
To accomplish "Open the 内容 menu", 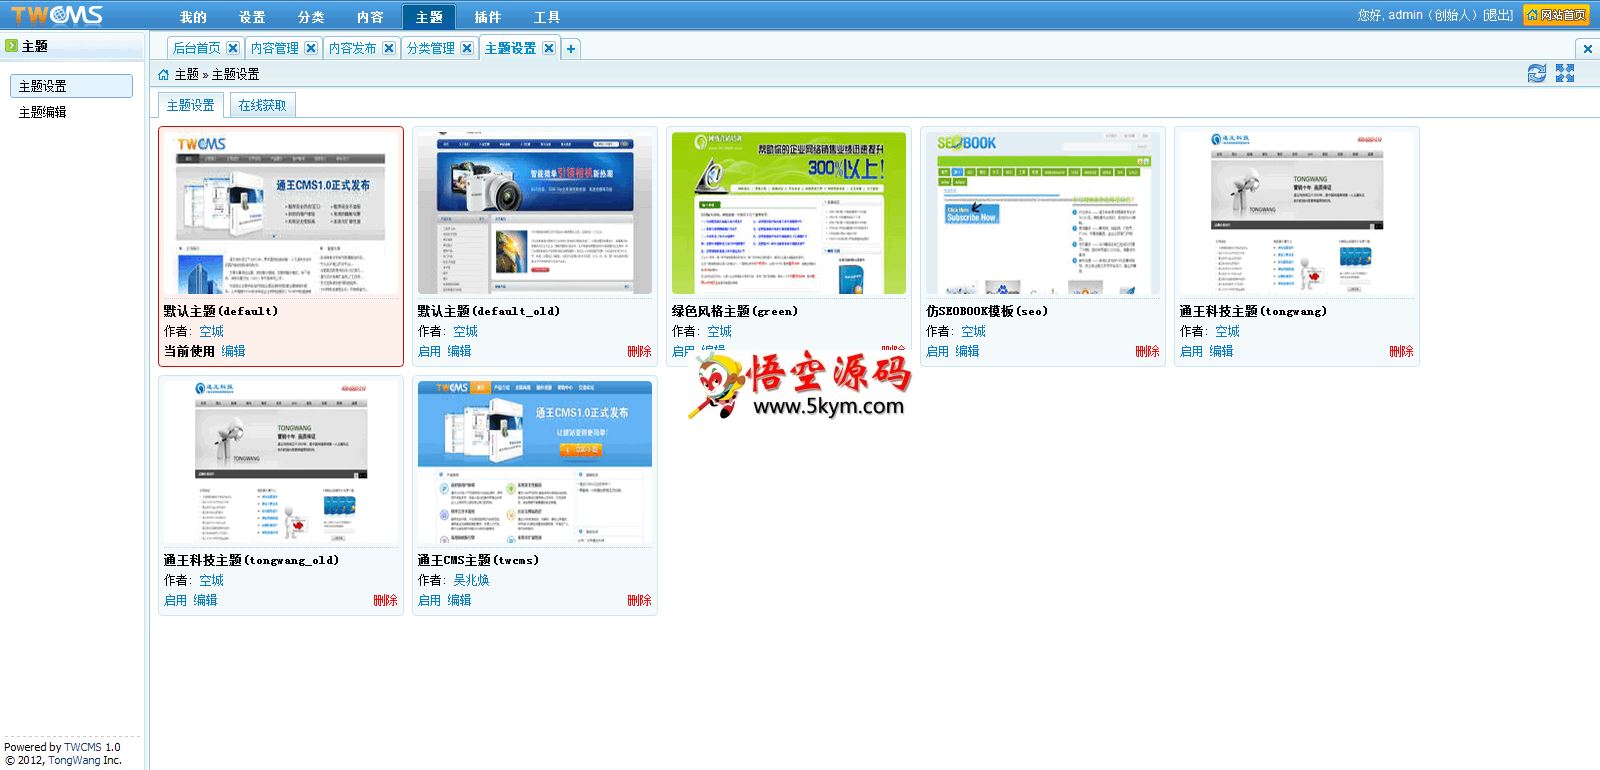I will [370, 17].
